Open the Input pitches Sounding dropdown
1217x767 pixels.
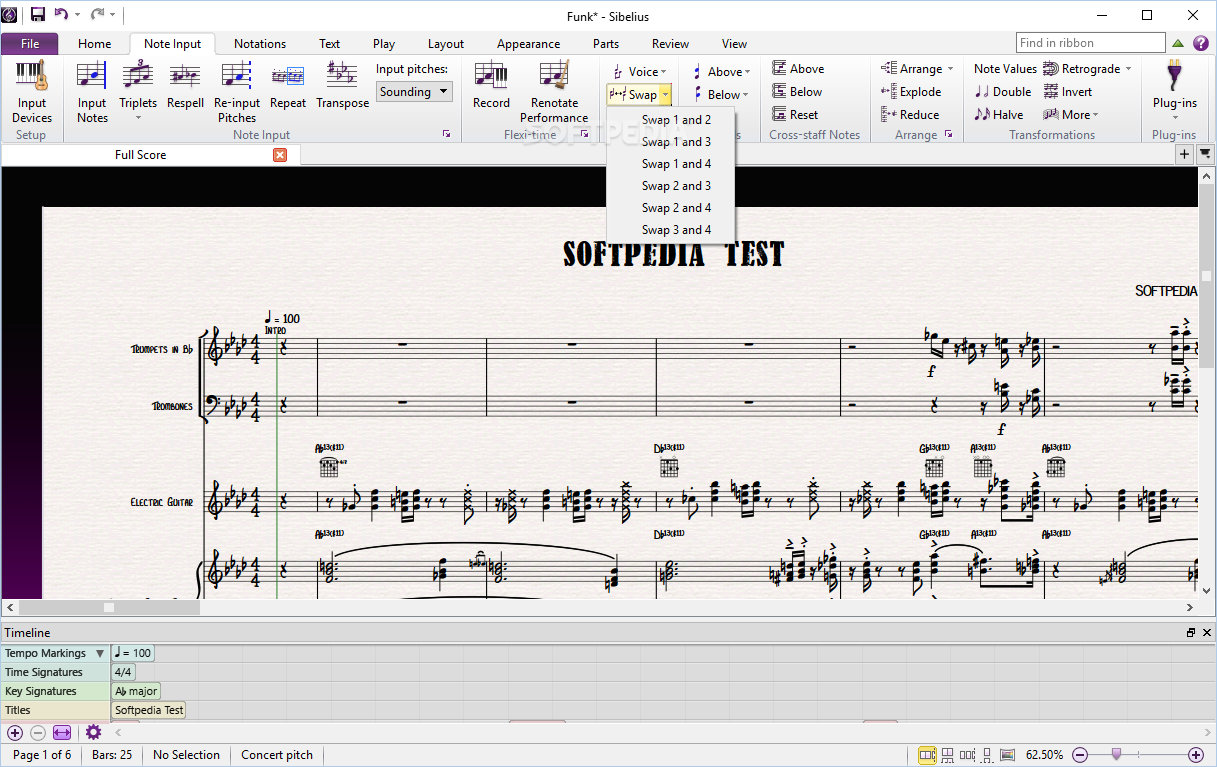pyautogui.click(x=414, y=92)
